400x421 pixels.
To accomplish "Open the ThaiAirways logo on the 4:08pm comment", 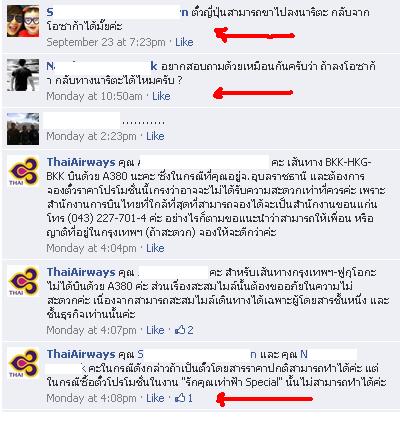I will pyautogui.click(x=23, y=363).
